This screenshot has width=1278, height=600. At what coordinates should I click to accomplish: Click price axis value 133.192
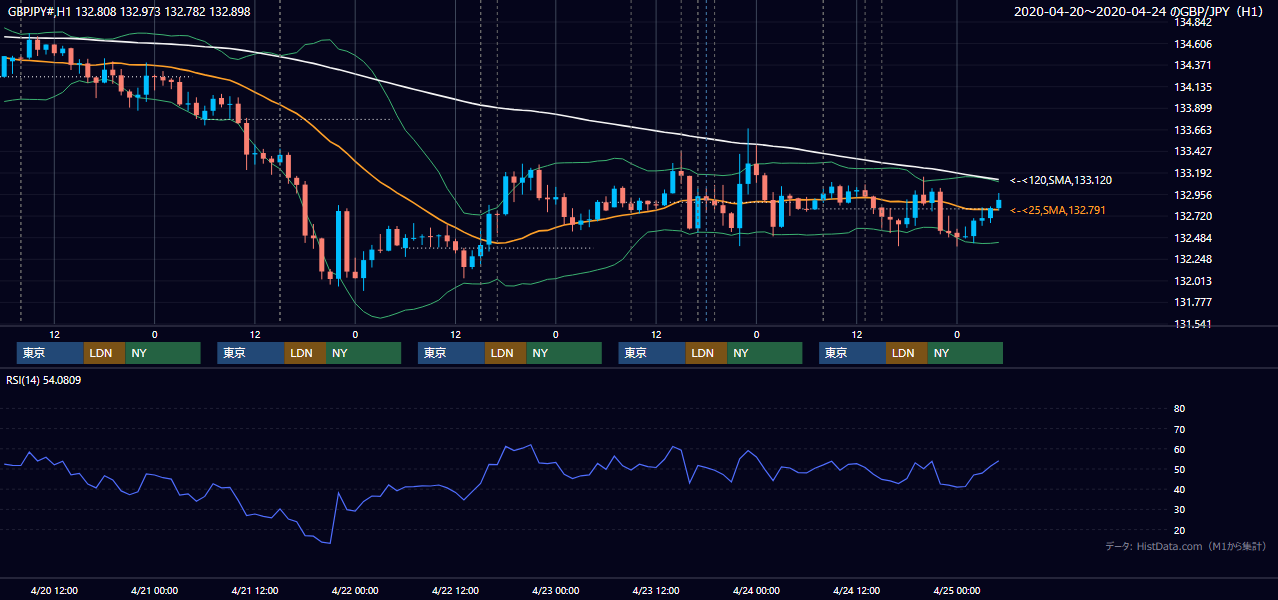(1192, 173)
